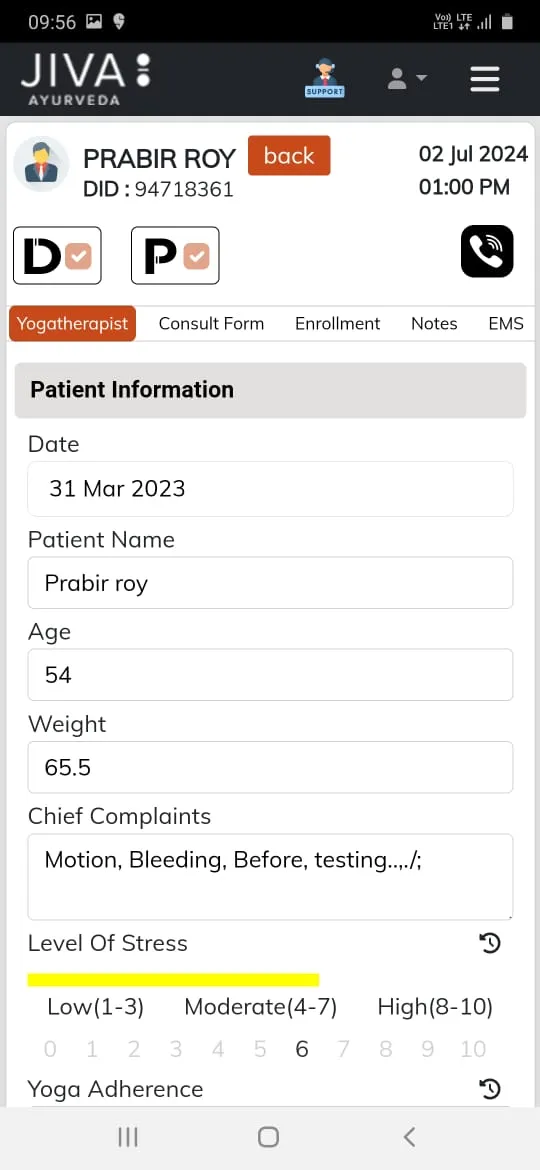This screenshot has height=1170, width=540.
Task: Toggle the P checkbox button
Action: pyautogui.click(x=175, y=256)
